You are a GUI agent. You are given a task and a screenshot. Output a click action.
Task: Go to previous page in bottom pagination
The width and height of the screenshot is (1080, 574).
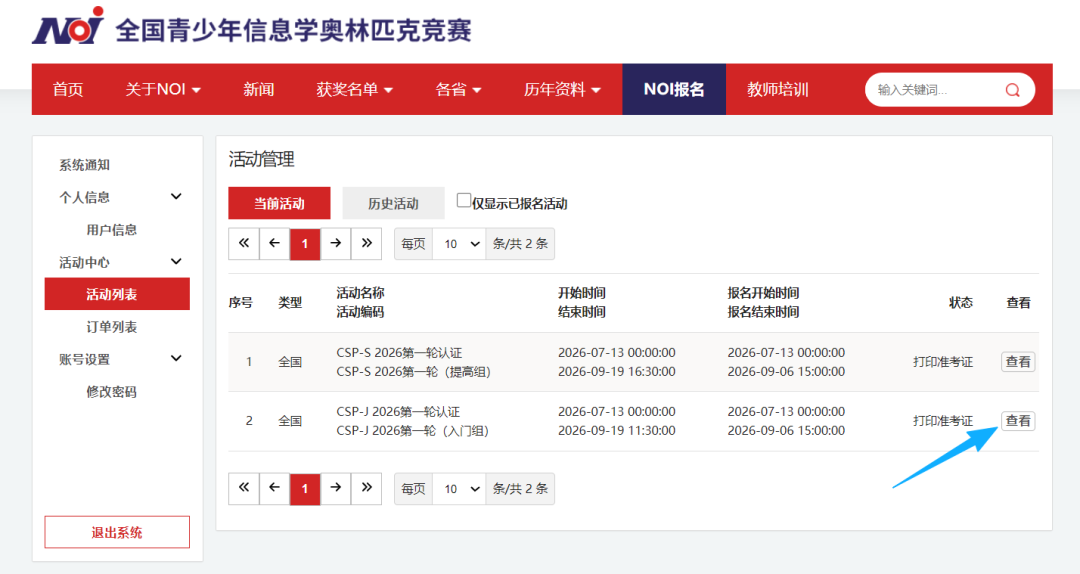274,489
